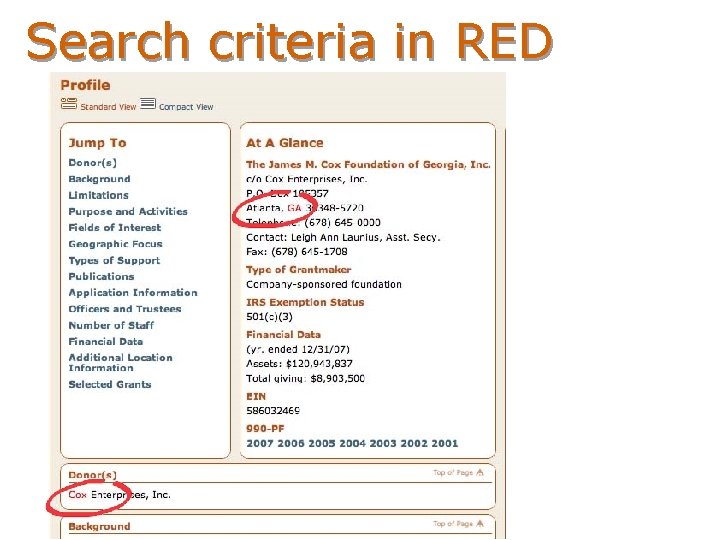Jump to Additional Location Information
The width and height of the screenshot is (720, 540).
120,362
